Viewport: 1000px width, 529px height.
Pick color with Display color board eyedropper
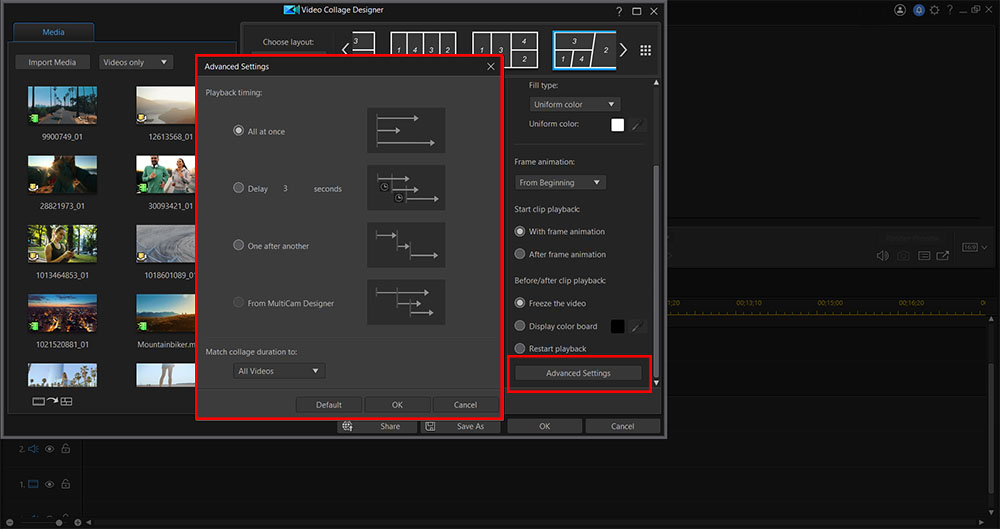click(636, 327)
